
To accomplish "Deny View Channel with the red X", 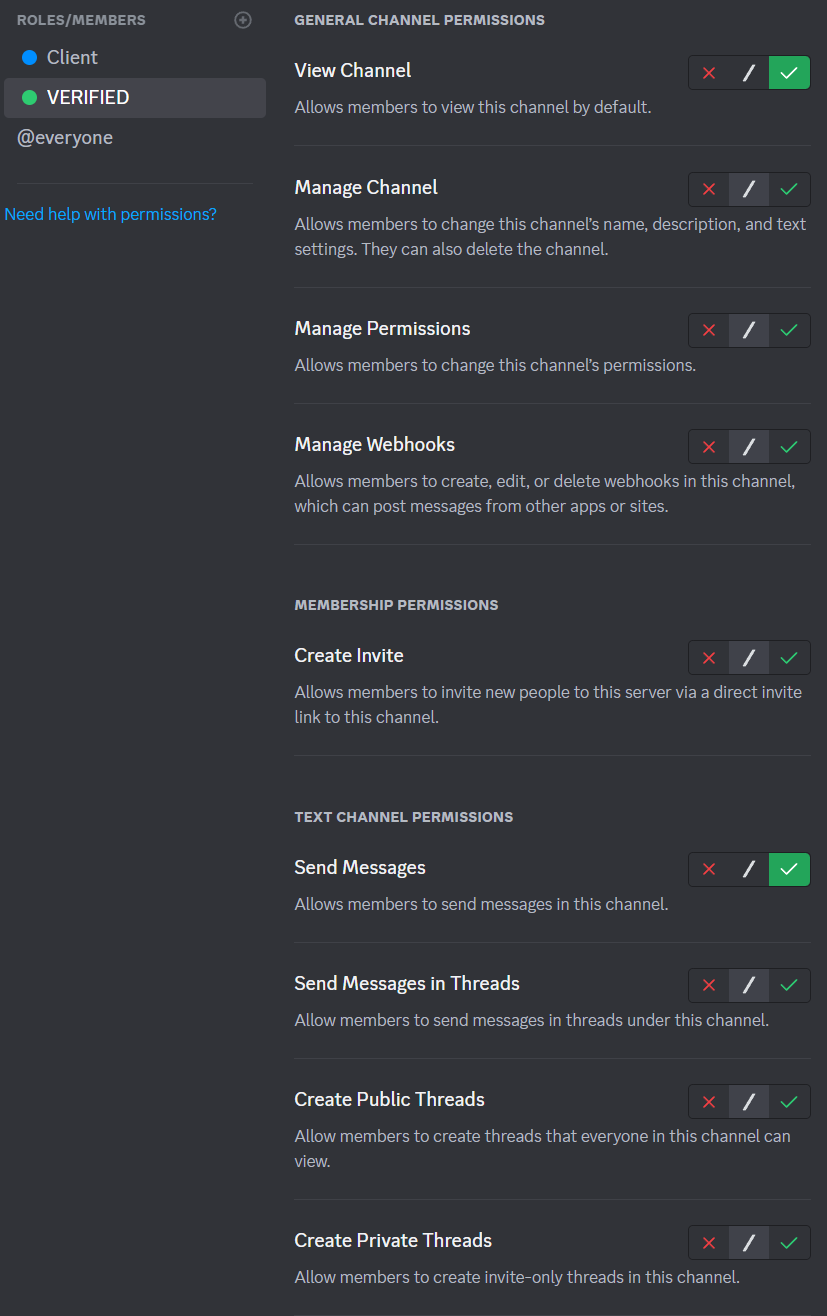I will (709, 73).
